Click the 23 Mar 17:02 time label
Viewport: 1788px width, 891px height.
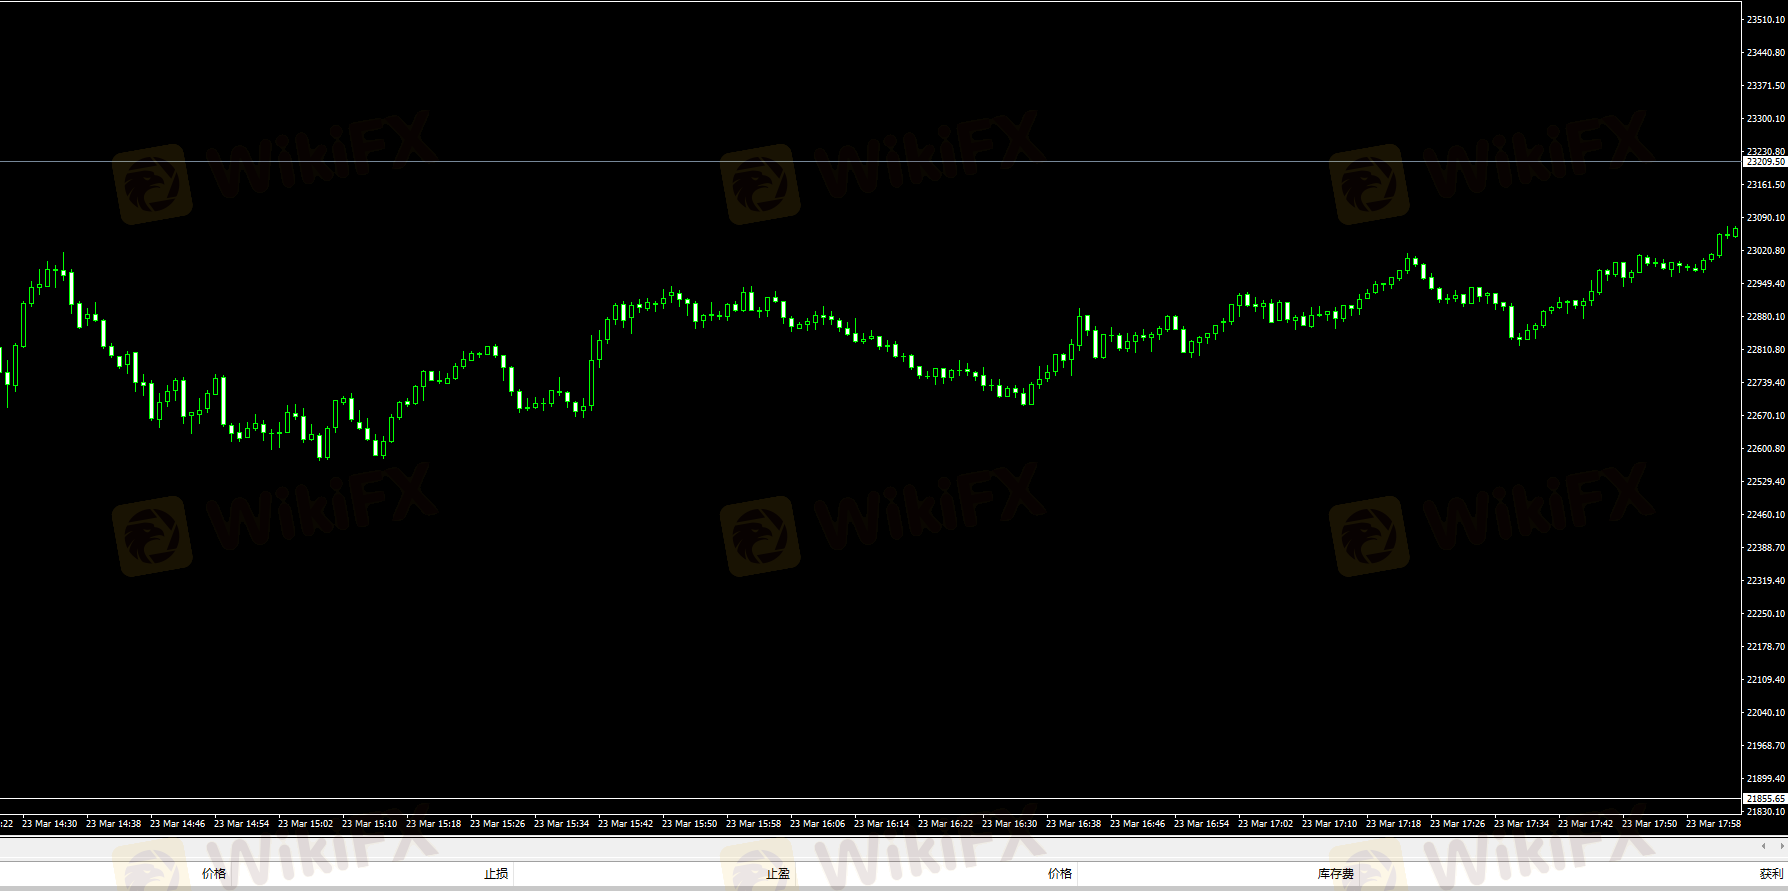(x=1266, y=824)
